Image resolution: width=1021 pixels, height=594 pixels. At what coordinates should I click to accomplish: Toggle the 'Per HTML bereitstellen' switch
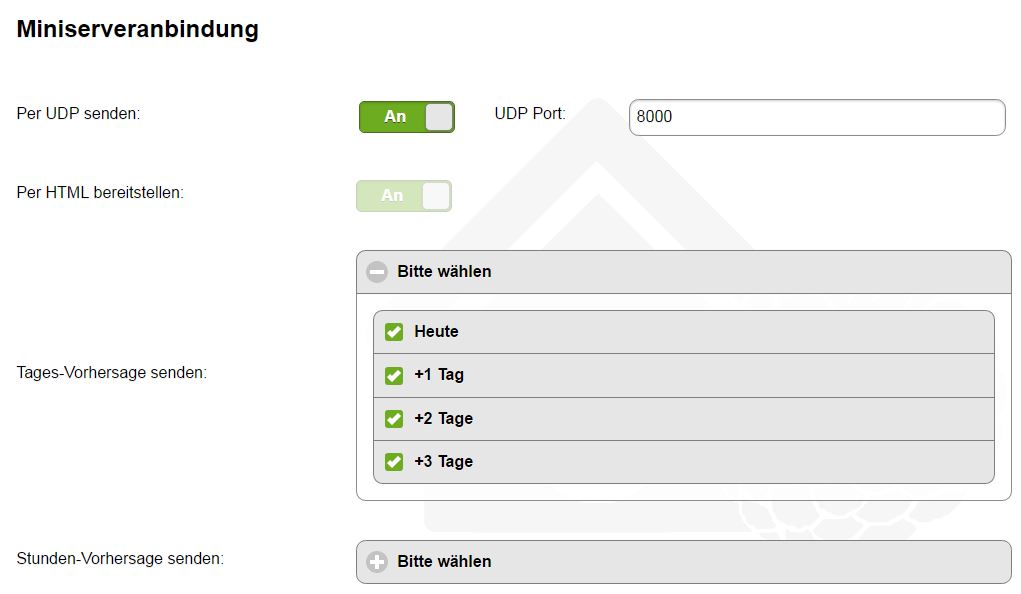tap(404, 196)
